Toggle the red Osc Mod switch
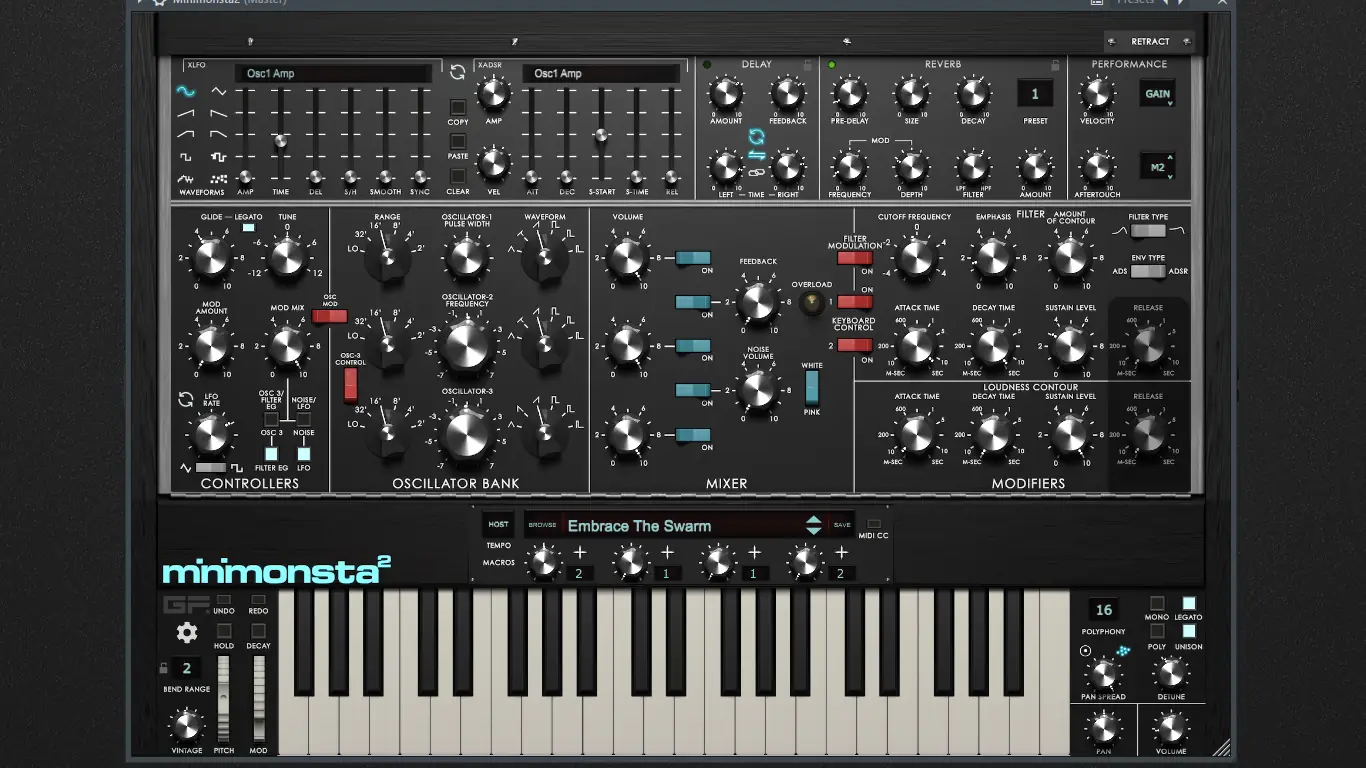Viewport: 1366px width, 768px height. coord(330,317)
